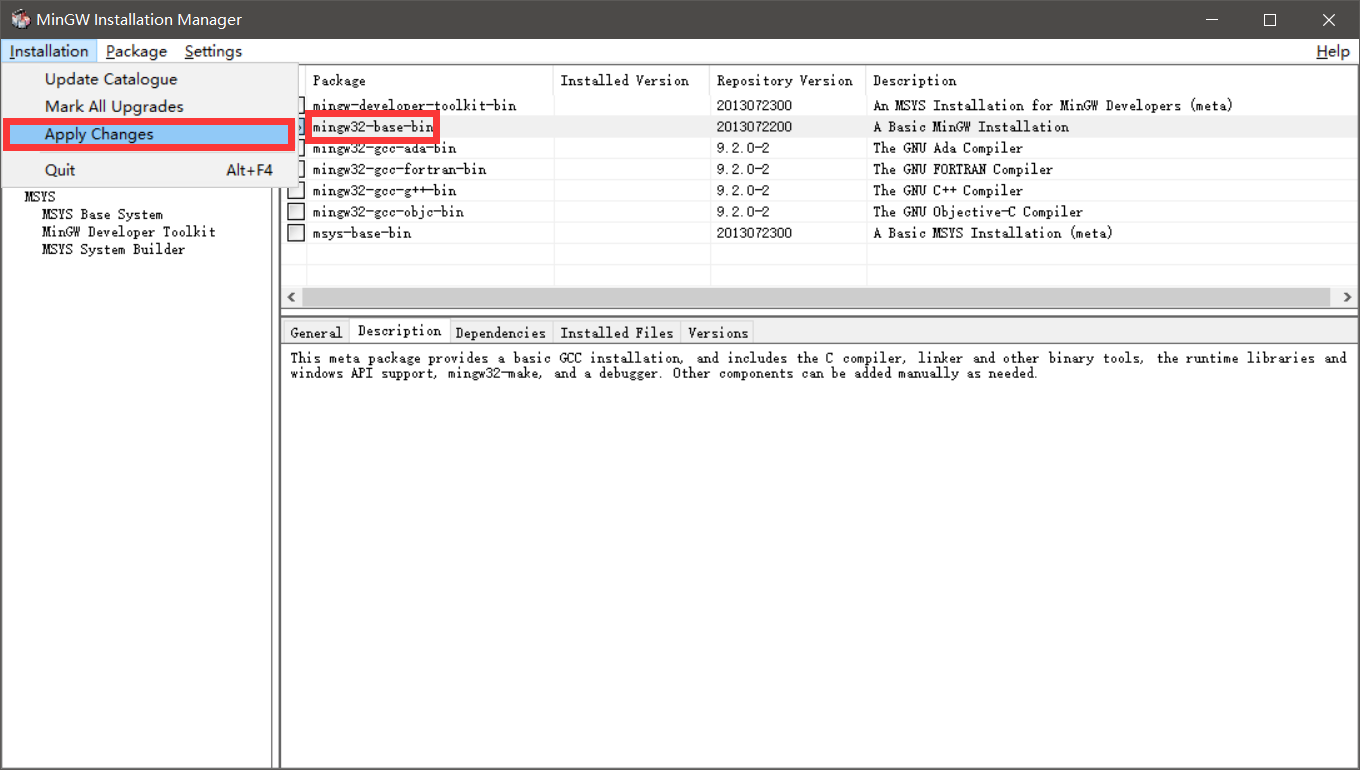Select the msys-base-bin package name
Viewport: 1360px width, 770px height.
(362, 233)
